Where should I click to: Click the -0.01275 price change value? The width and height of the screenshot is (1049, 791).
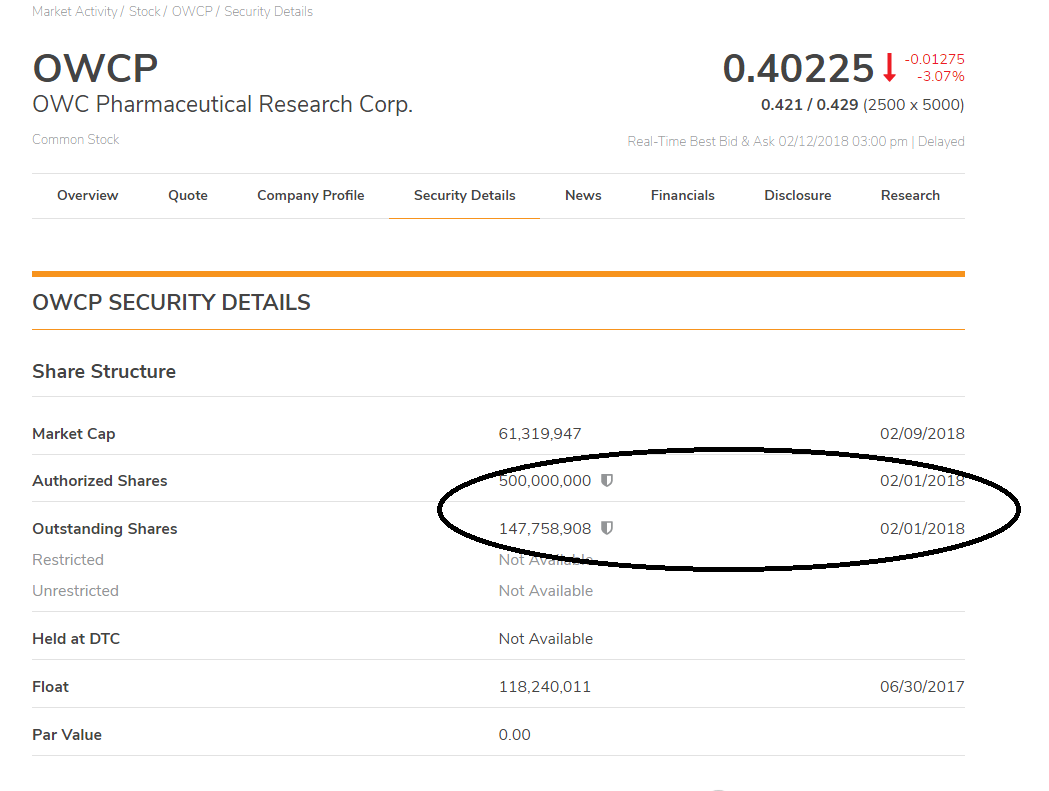point(935,59)
